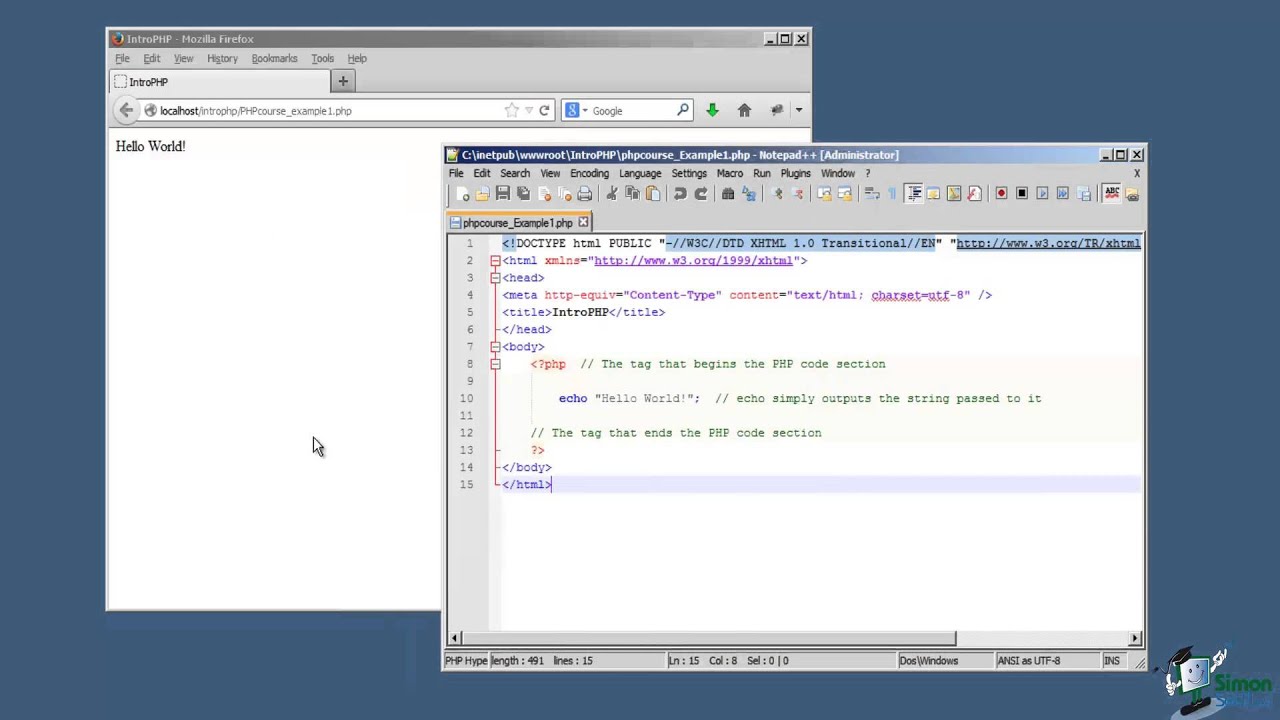Bookmark this page with the star icon

(512, 111)
